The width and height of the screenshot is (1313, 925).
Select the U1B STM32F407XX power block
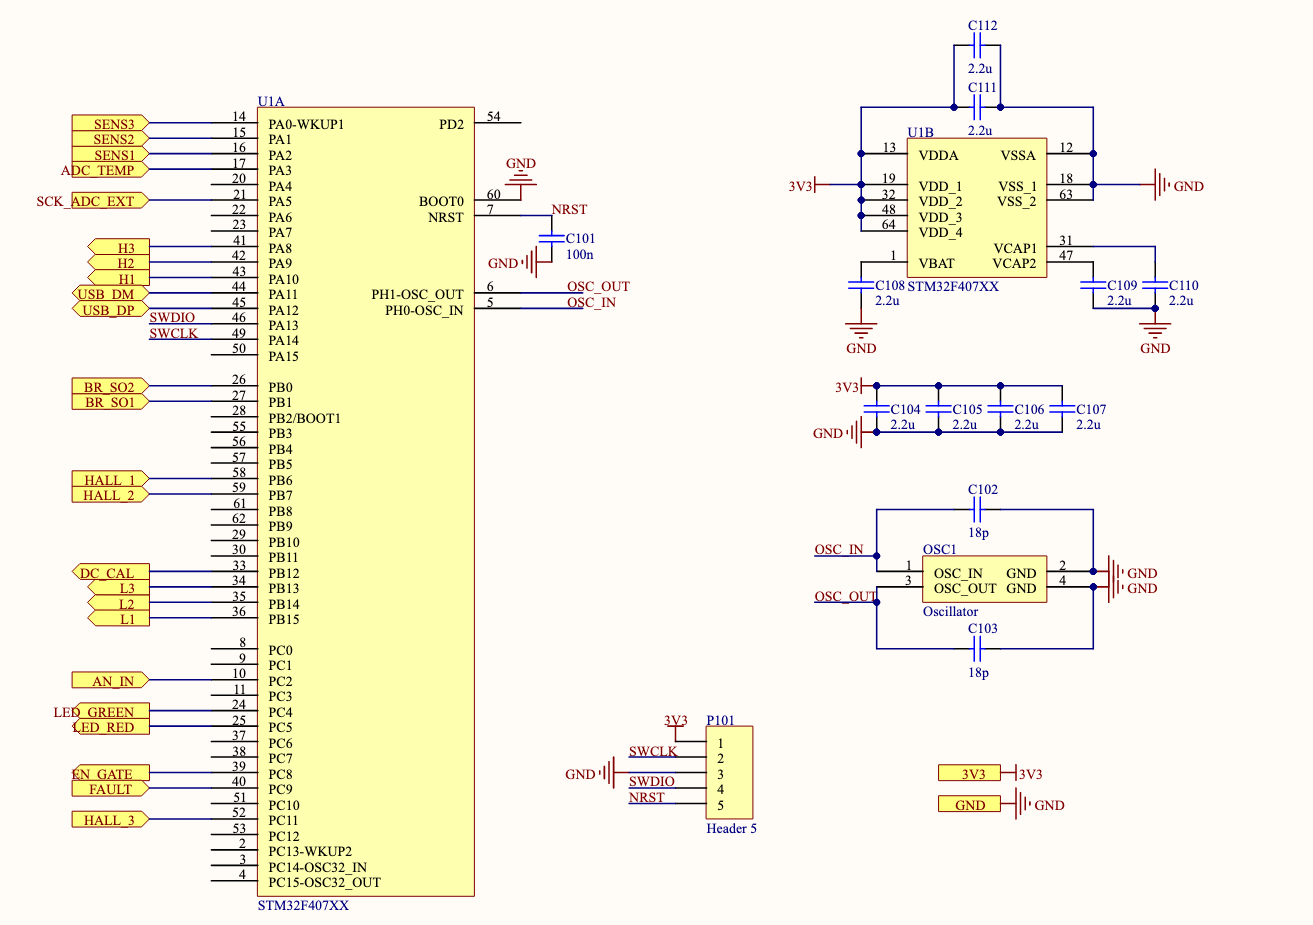coord(976,208)
